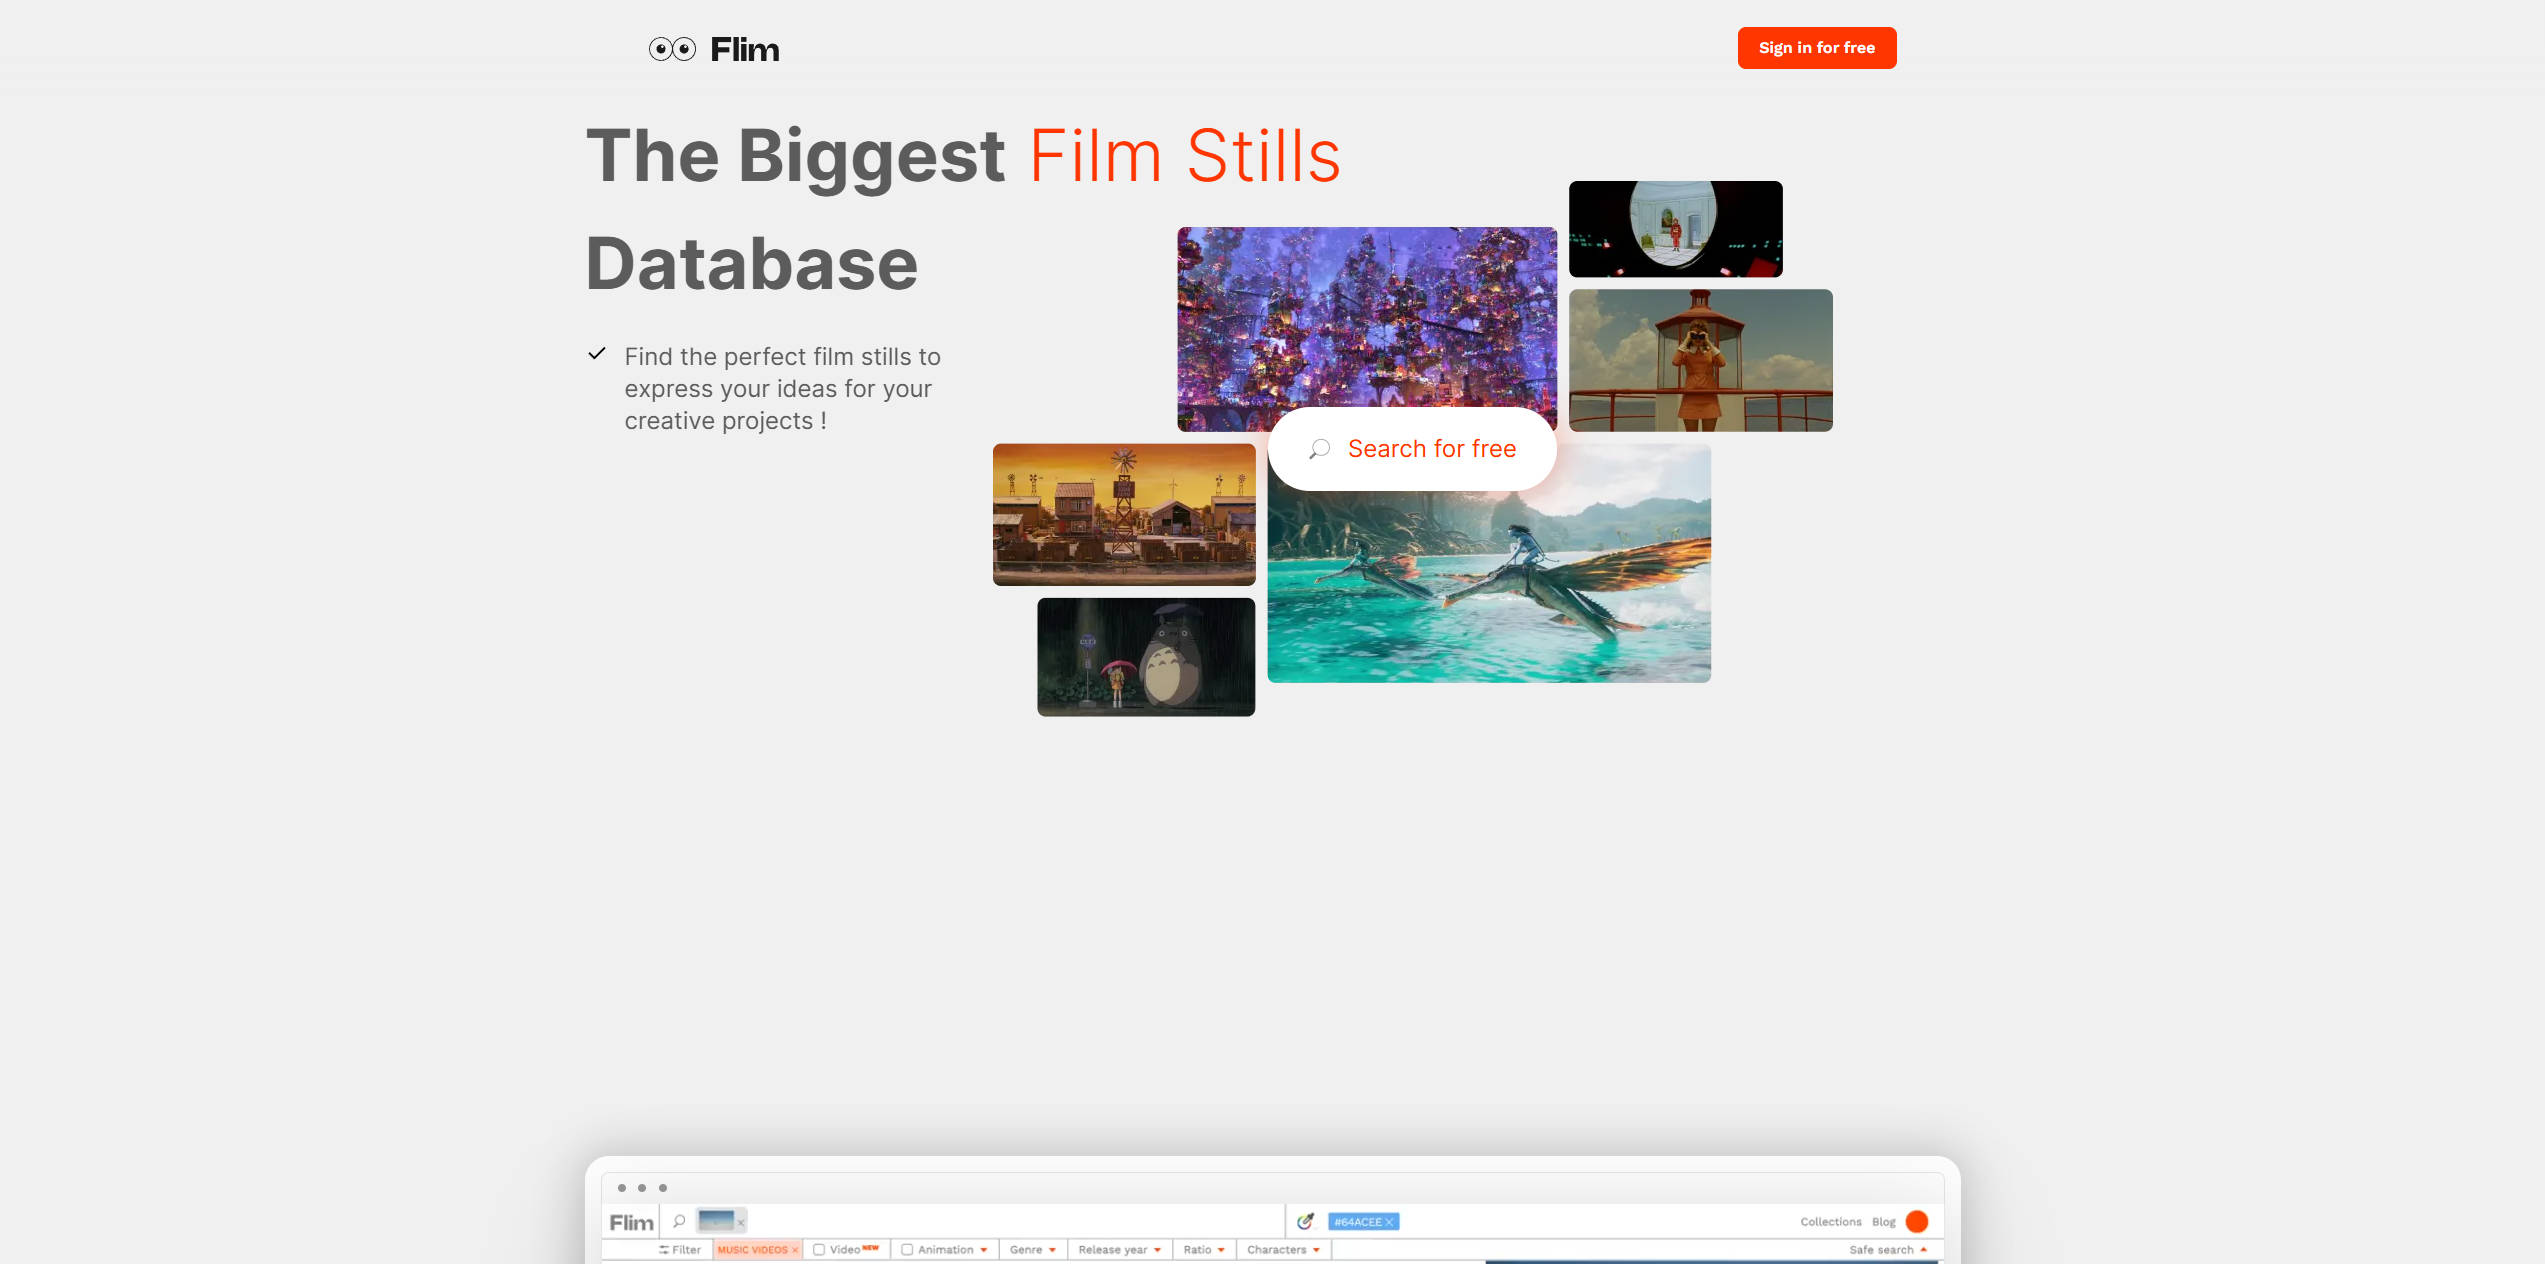Open the space station window film still
This screenshot has height=1264, width=2545.
(1675, 229)
